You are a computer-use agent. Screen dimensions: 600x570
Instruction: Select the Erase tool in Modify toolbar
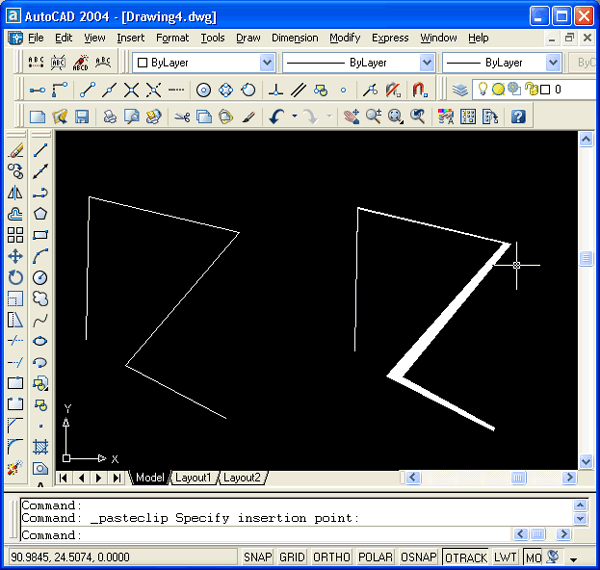15,151
